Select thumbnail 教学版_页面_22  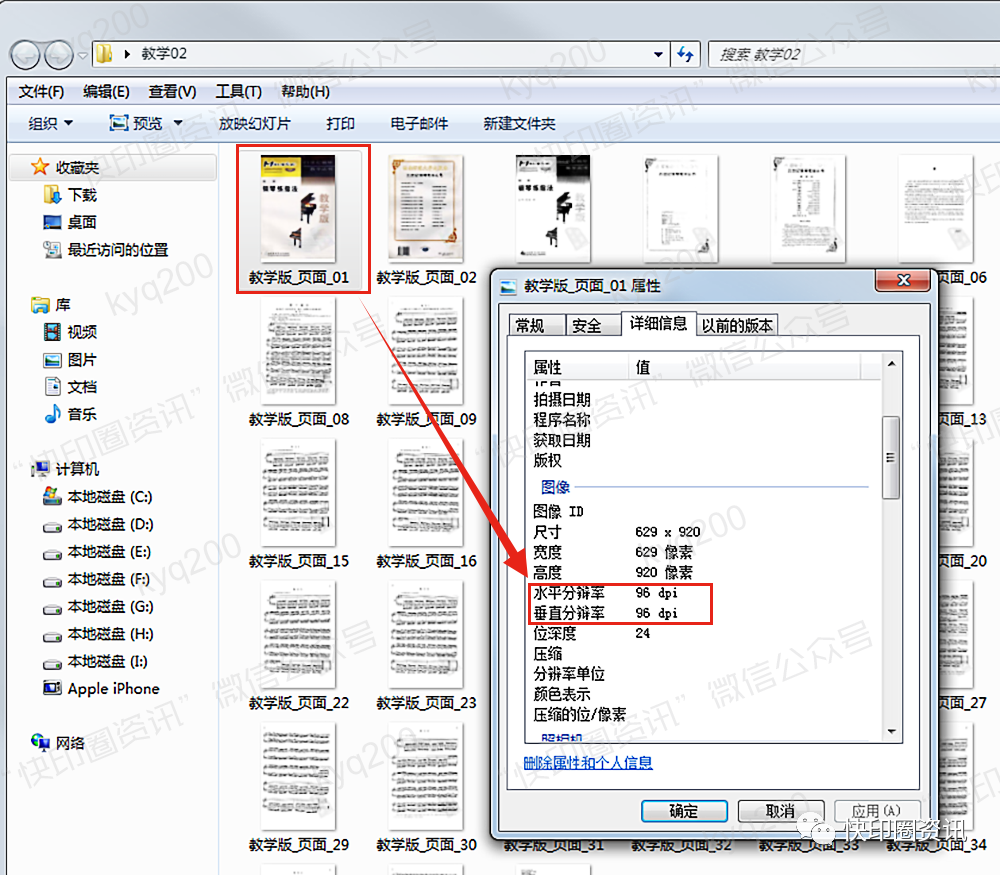point(298,635)
